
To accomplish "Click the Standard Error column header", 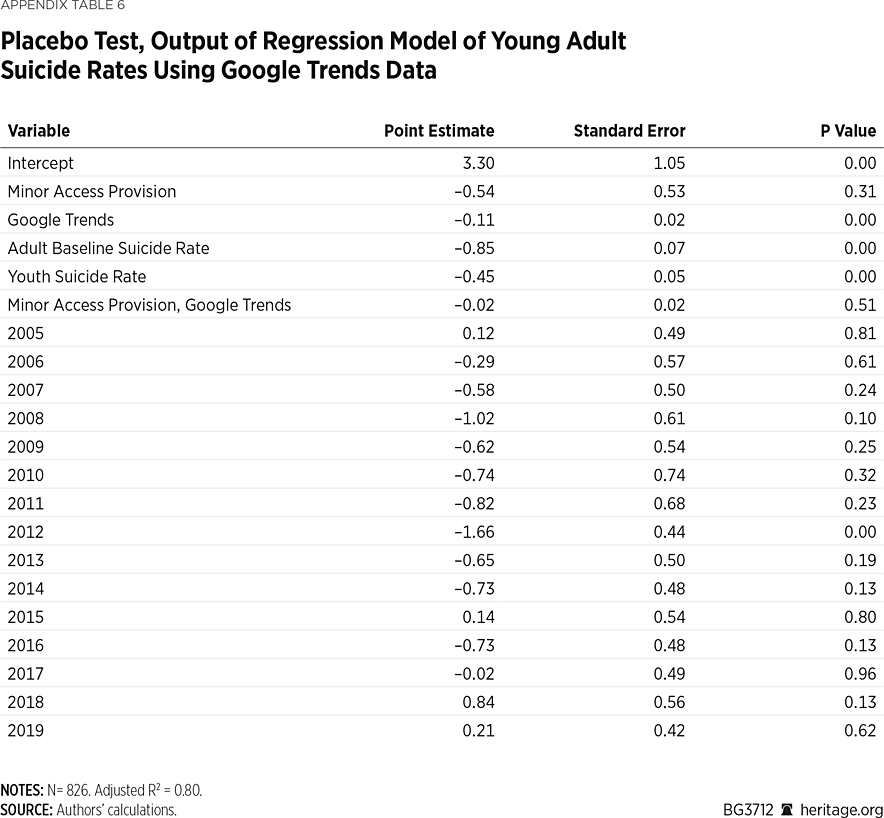I will coord(629,131).
